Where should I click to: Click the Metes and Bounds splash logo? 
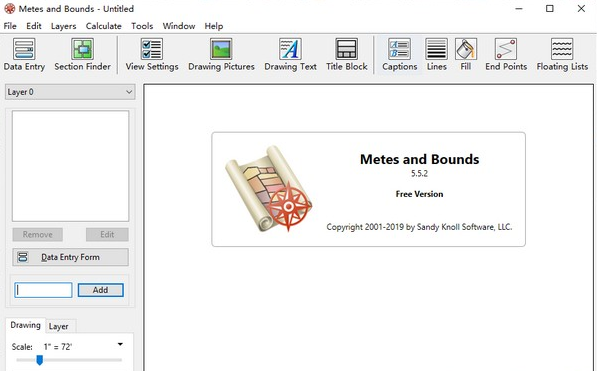coord(268,189)
